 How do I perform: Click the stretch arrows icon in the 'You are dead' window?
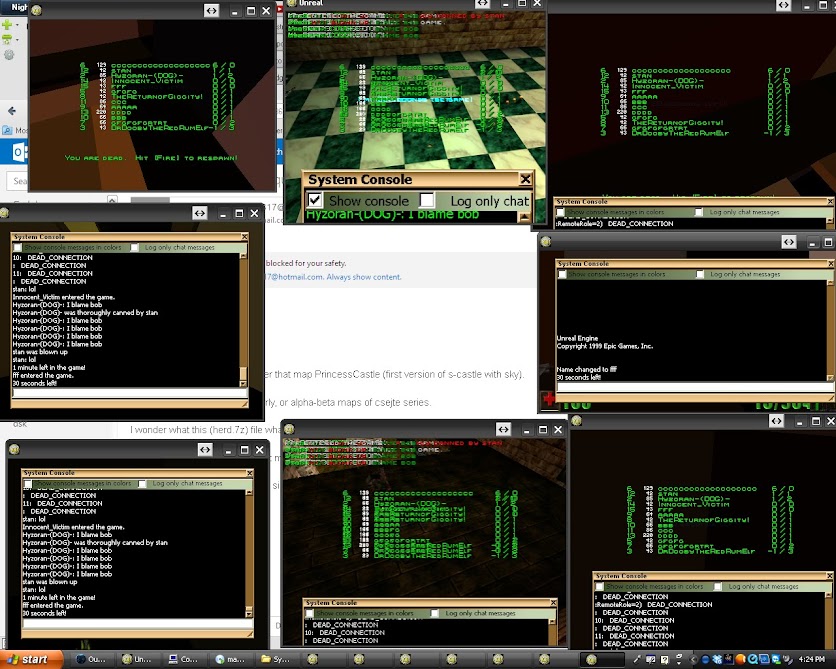[212, 11]
